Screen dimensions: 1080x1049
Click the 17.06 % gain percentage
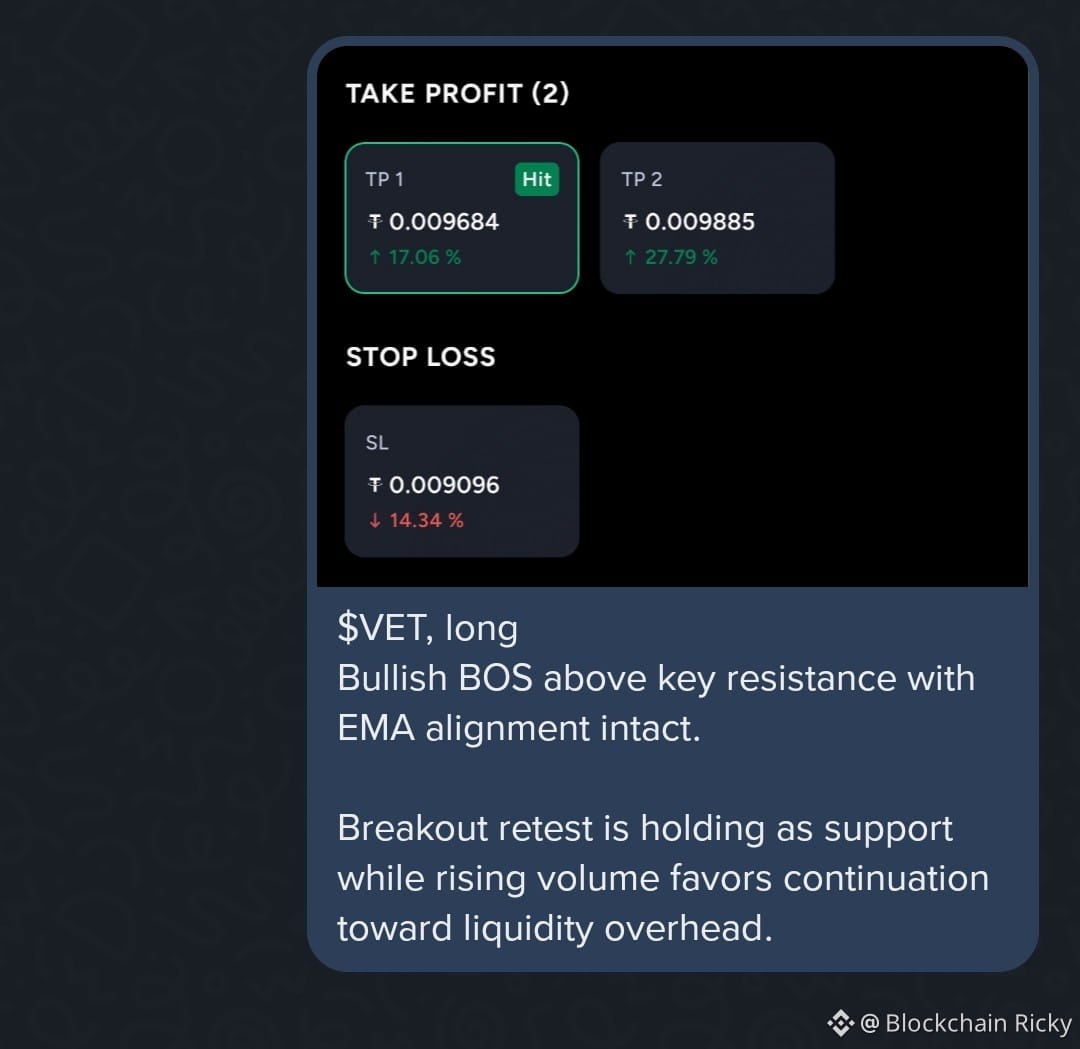[x=425, y=257]
